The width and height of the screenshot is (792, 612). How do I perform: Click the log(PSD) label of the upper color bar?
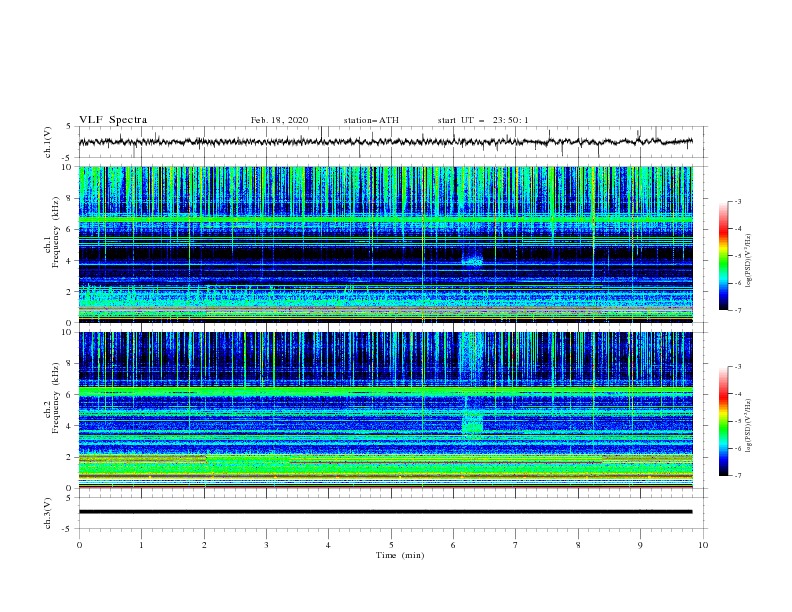tap(748, 261)
